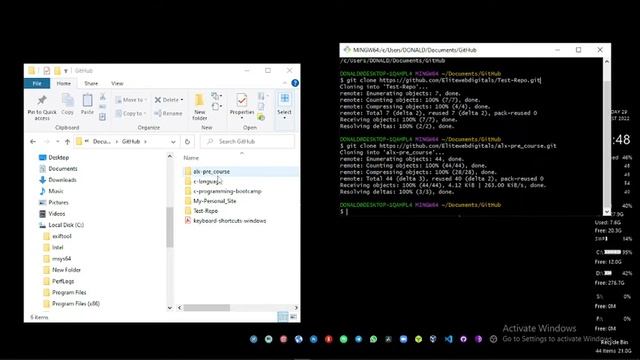Expand the Delete dropdown arrow
Viewport: 640px width, 360px height.
pos(182,100)
